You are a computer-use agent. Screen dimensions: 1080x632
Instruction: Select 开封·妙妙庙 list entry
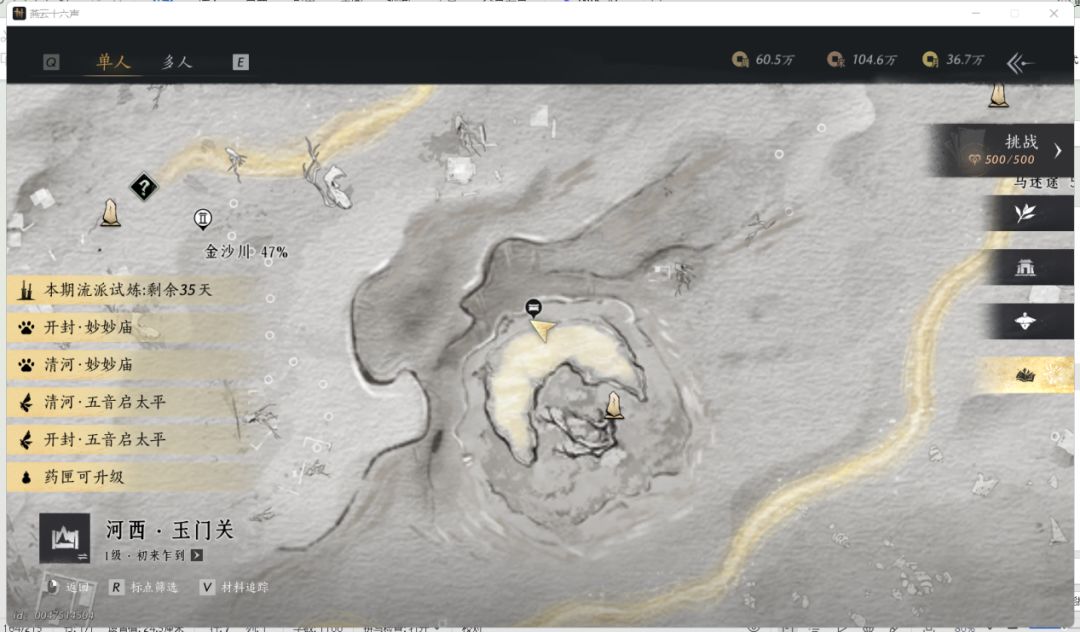(x=131, y=327)
